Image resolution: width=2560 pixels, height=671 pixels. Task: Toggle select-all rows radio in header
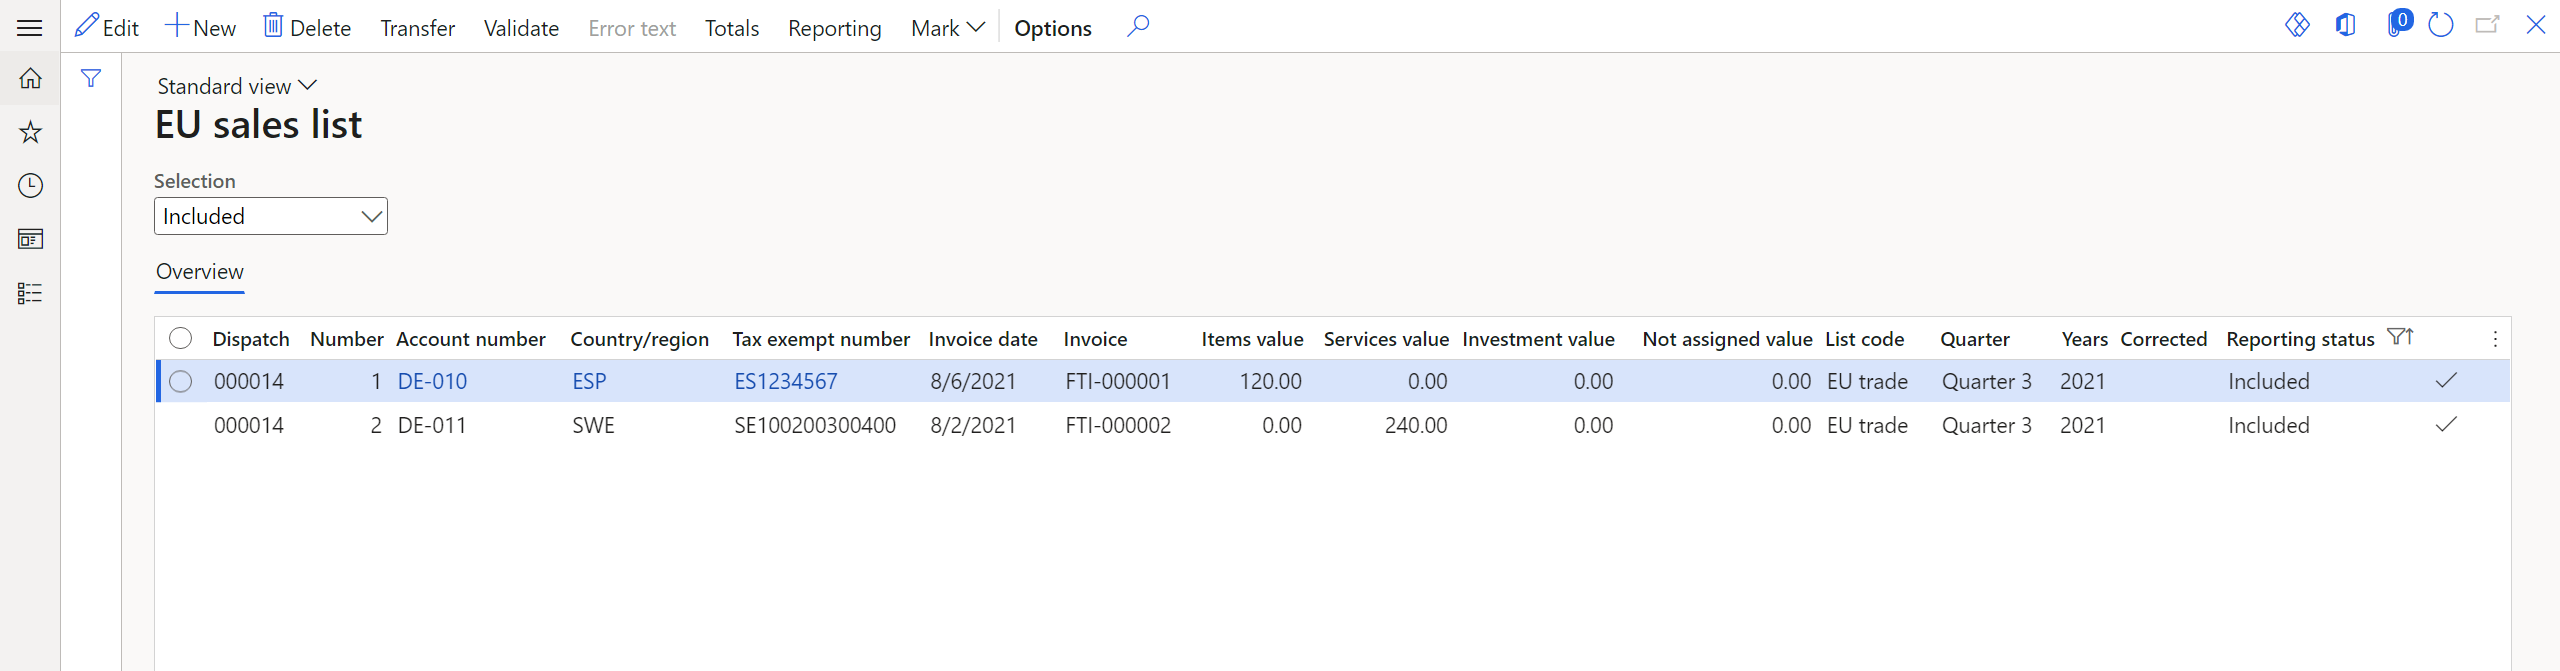[x=181, y=338]
